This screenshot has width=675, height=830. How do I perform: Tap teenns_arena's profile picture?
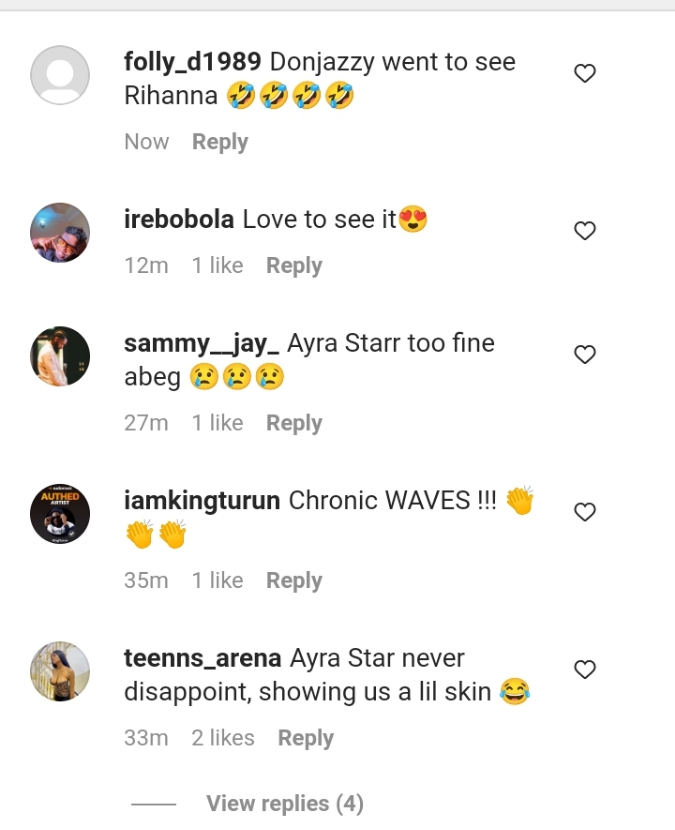pyautogui.click(x=60, y=671)
